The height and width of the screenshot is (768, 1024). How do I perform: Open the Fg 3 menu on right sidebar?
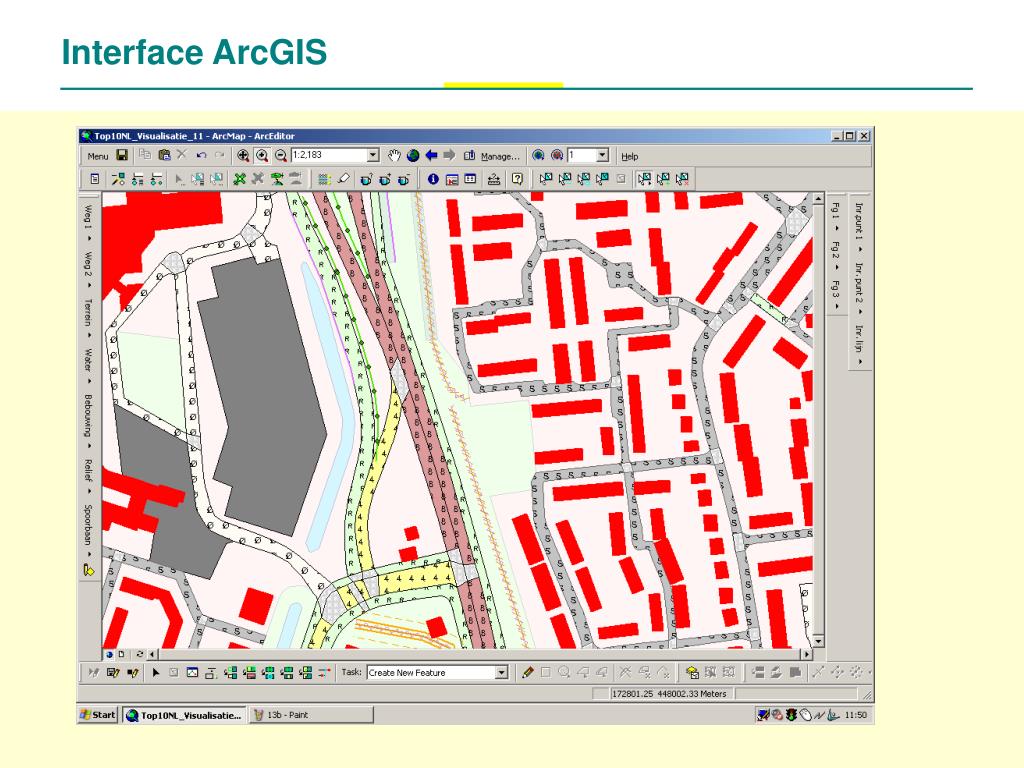click(835, 295)
